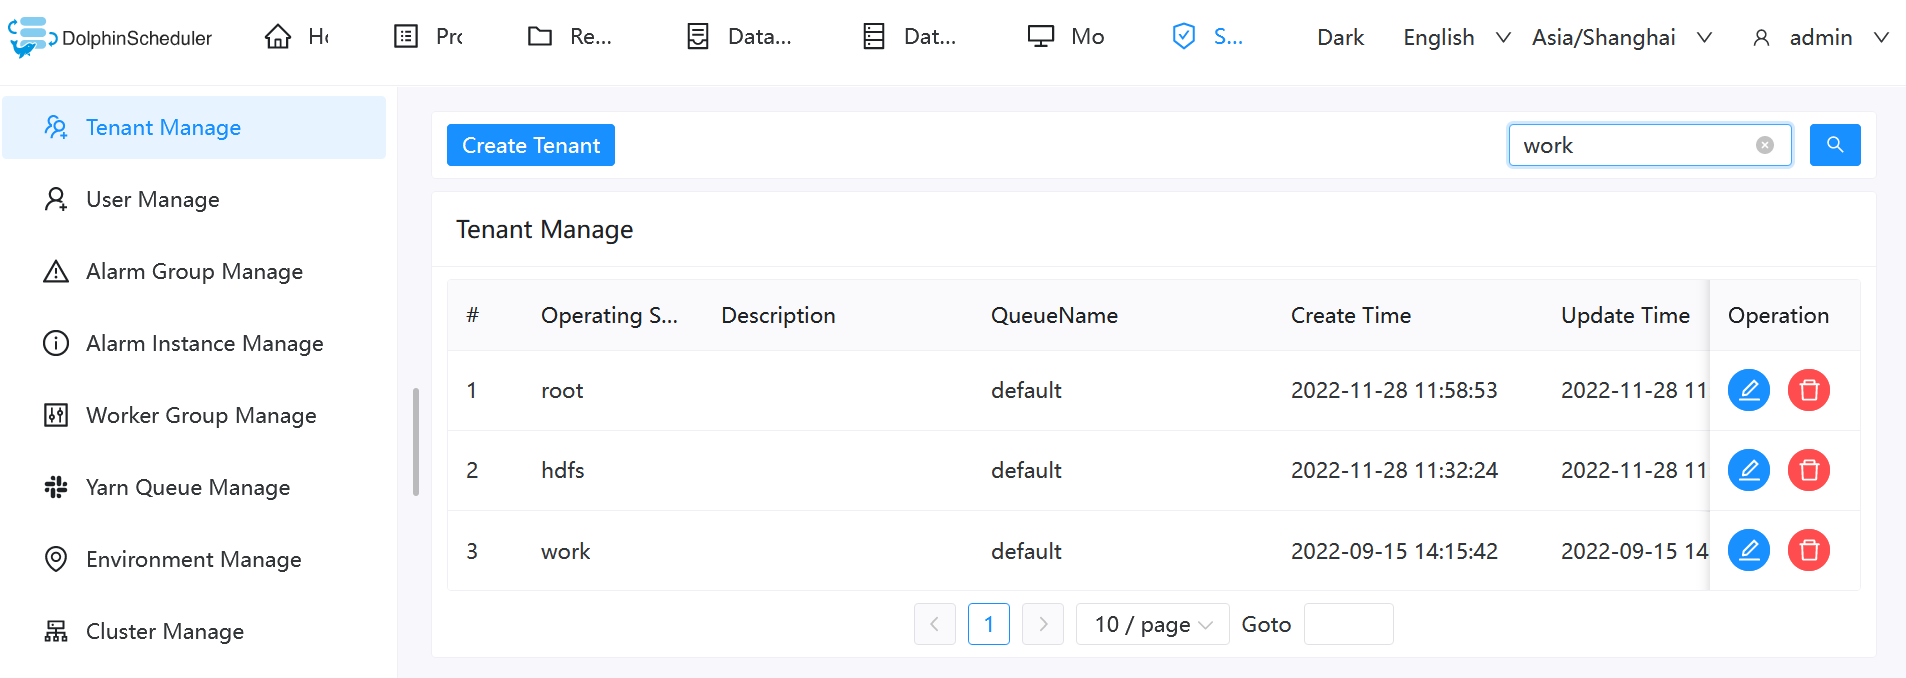Open the 10 / page size dropdown
This screenshot has width=1906, height=678.
pos(1153,624)
